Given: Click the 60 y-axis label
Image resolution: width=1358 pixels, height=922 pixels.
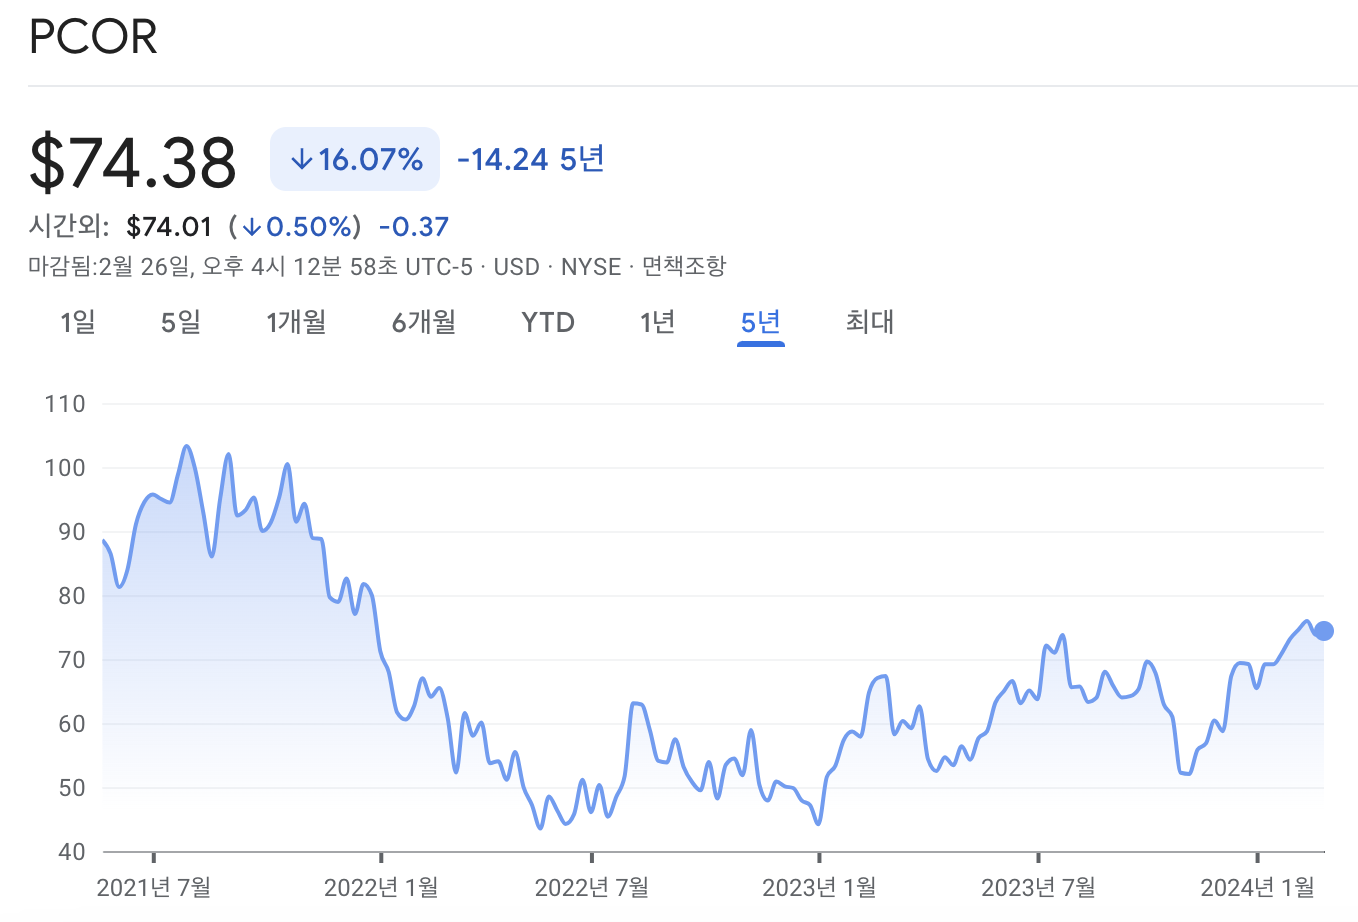Looking at the screenshot, I should coord(71,724).
